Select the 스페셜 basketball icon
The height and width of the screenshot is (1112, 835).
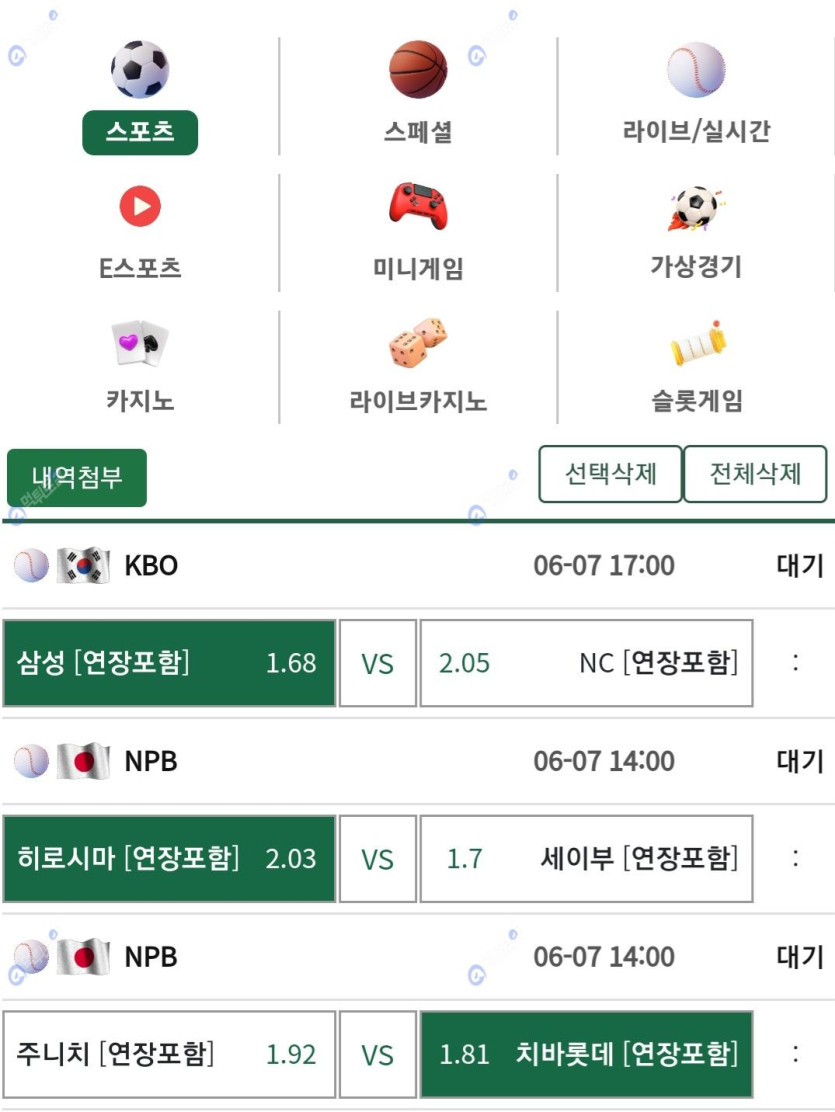418,69
